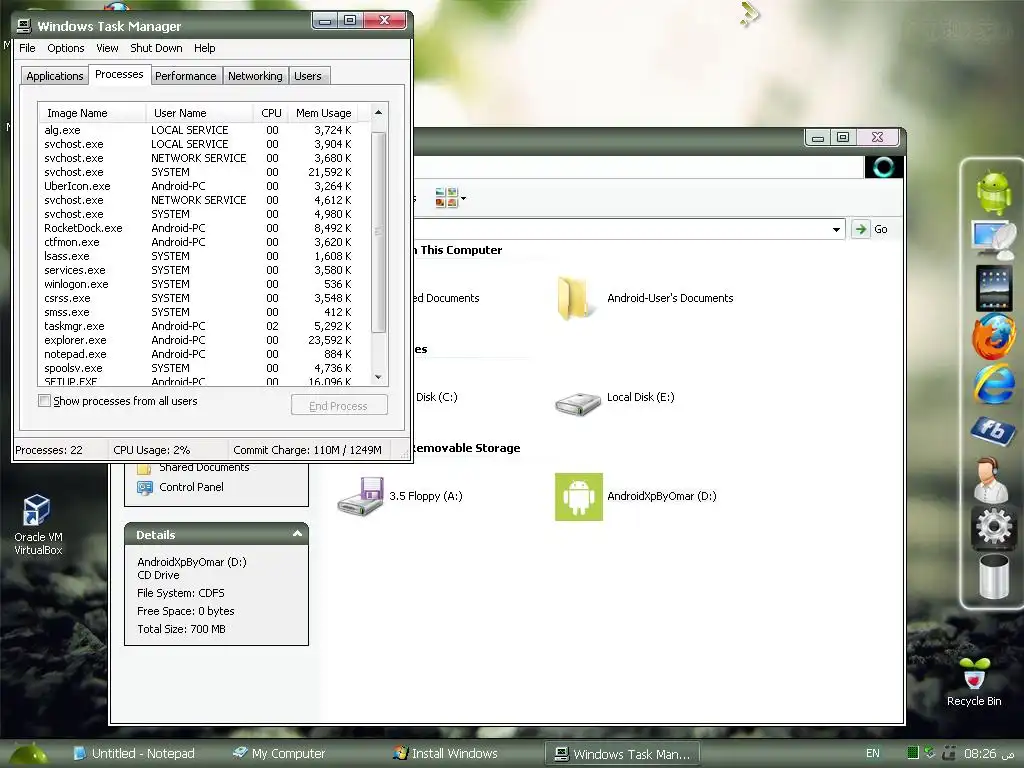The width and height of the screenshot is (1024, 768).
Task: Click process list scroll up arrow
Action: click(x=378, y=112)
